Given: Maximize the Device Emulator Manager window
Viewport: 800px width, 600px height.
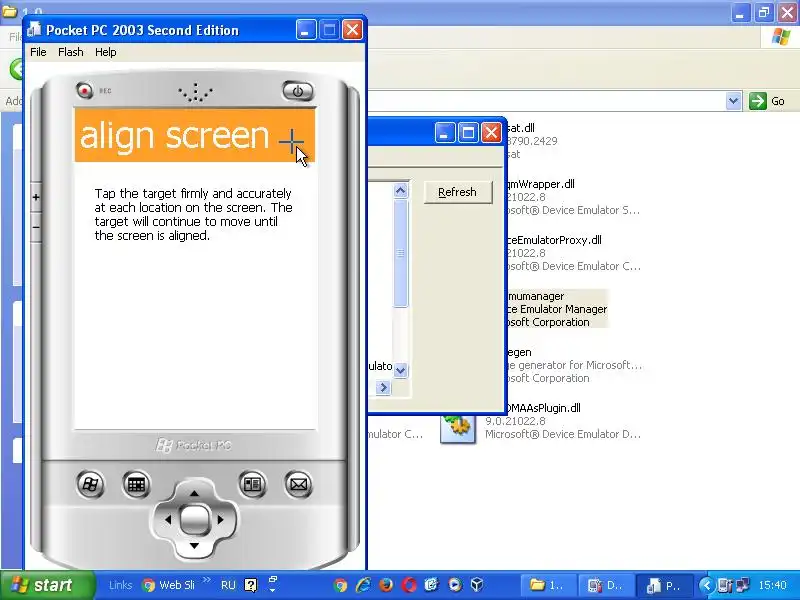Looking at the screenshot, I should pos(468,133).
